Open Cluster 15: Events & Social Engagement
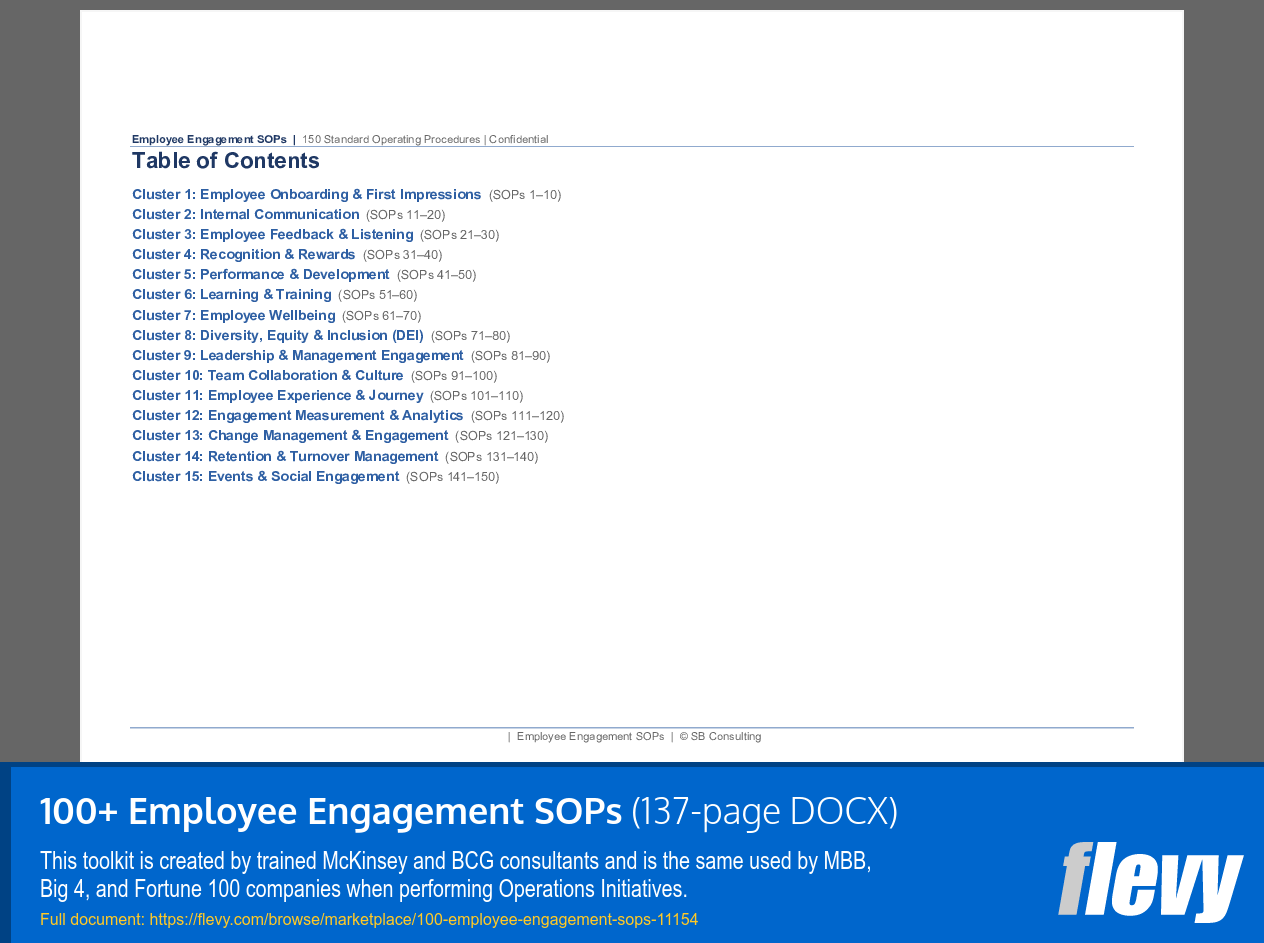1264x943 pixels. pos(265,476)
